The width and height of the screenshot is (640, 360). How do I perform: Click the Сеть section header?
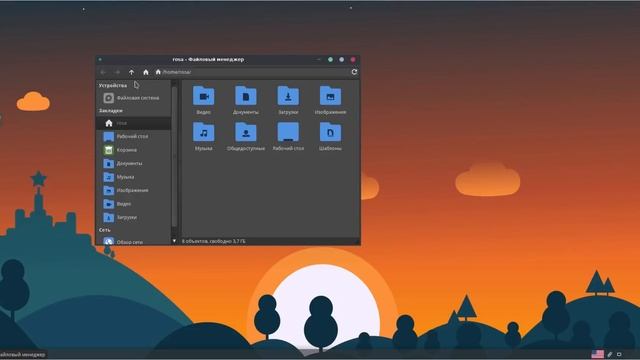(x=104, y=230)
